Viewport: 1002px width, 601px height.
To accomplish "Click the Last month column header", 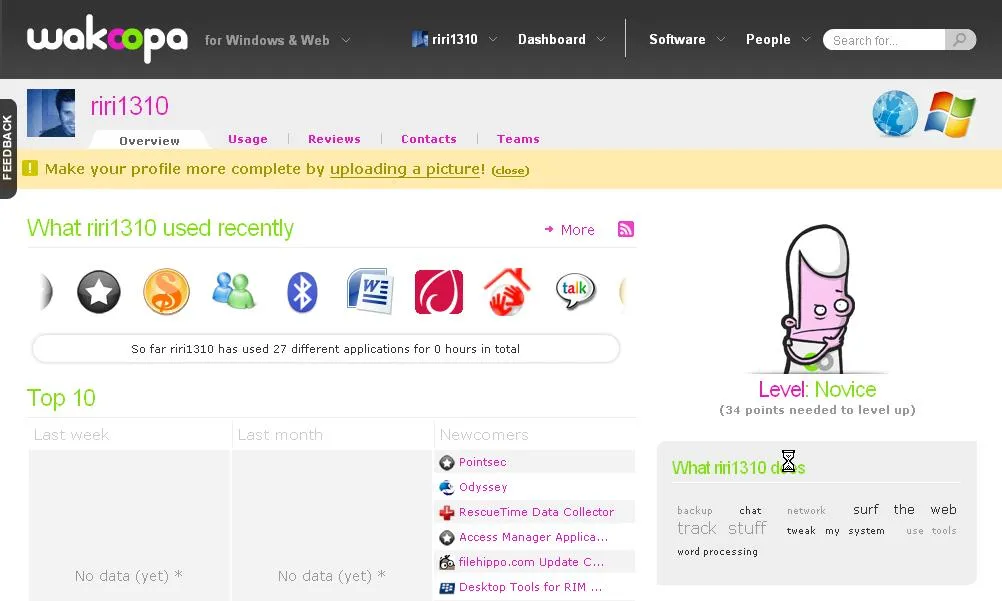I will point(280,435).
